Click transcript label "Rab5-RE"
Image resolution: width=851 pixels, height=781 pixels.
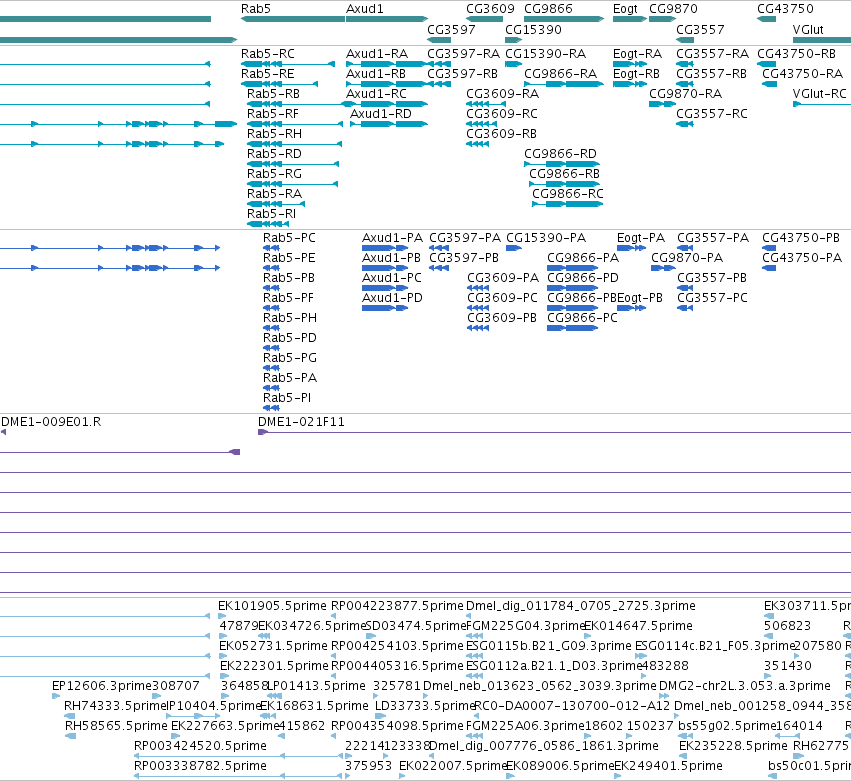point(268,74)
